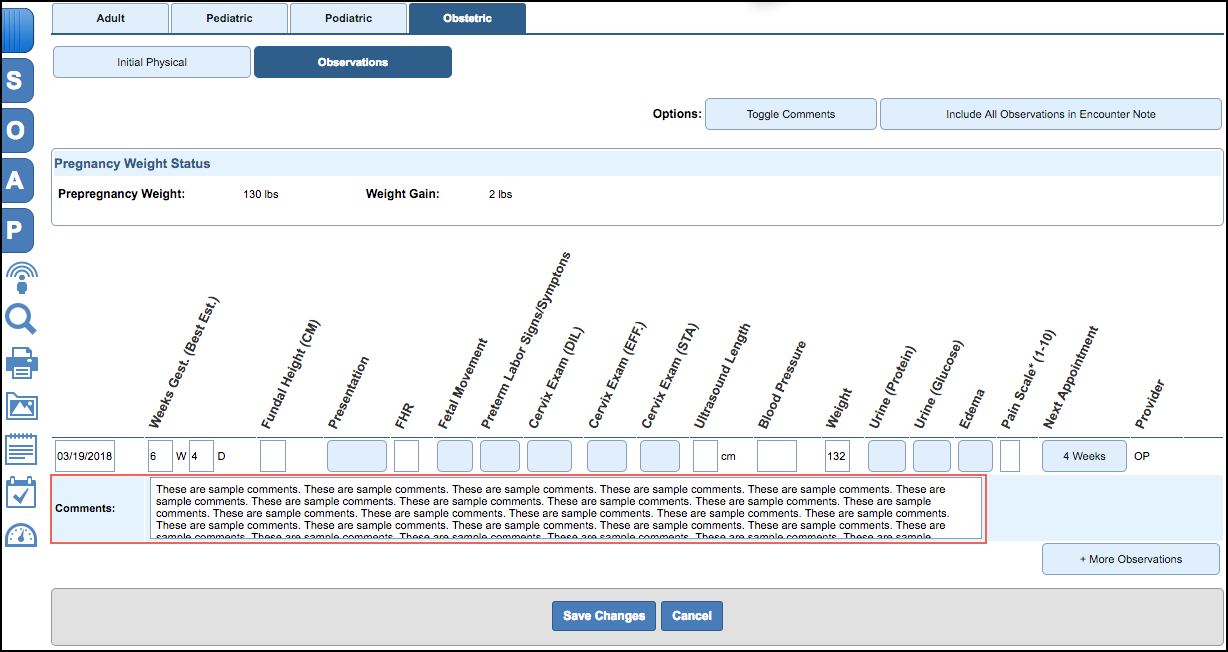Switch to the Pediatric tab
The height and width of the screenshot is (652, 1228).
229,18
